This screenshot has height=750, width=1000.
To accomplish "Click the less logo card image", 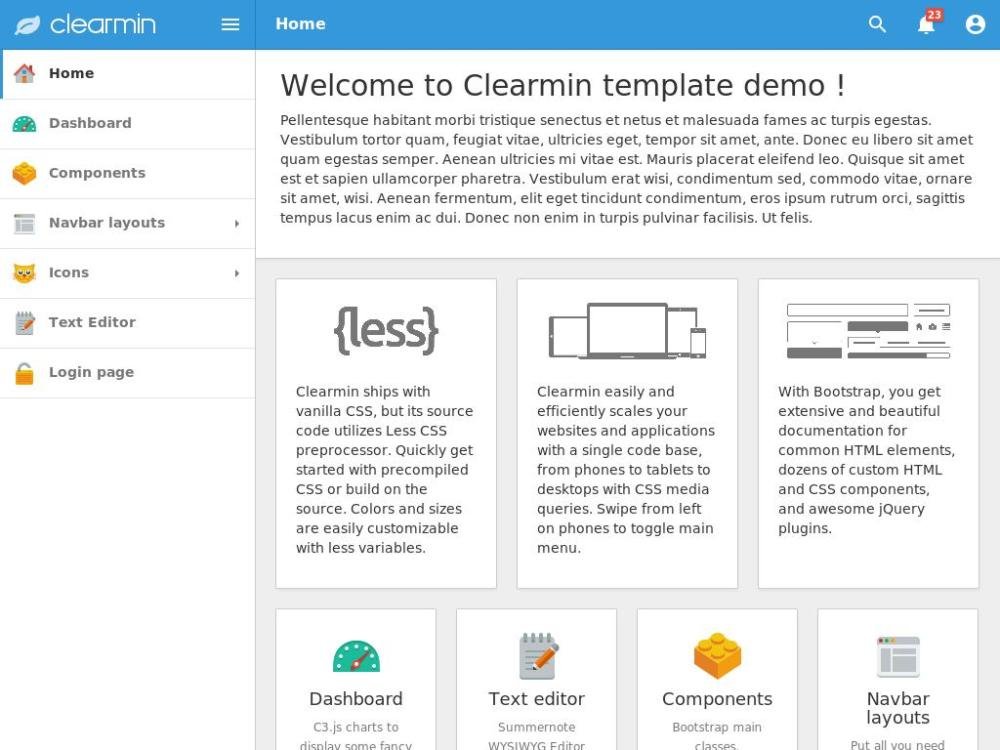I will pos(386,330).
